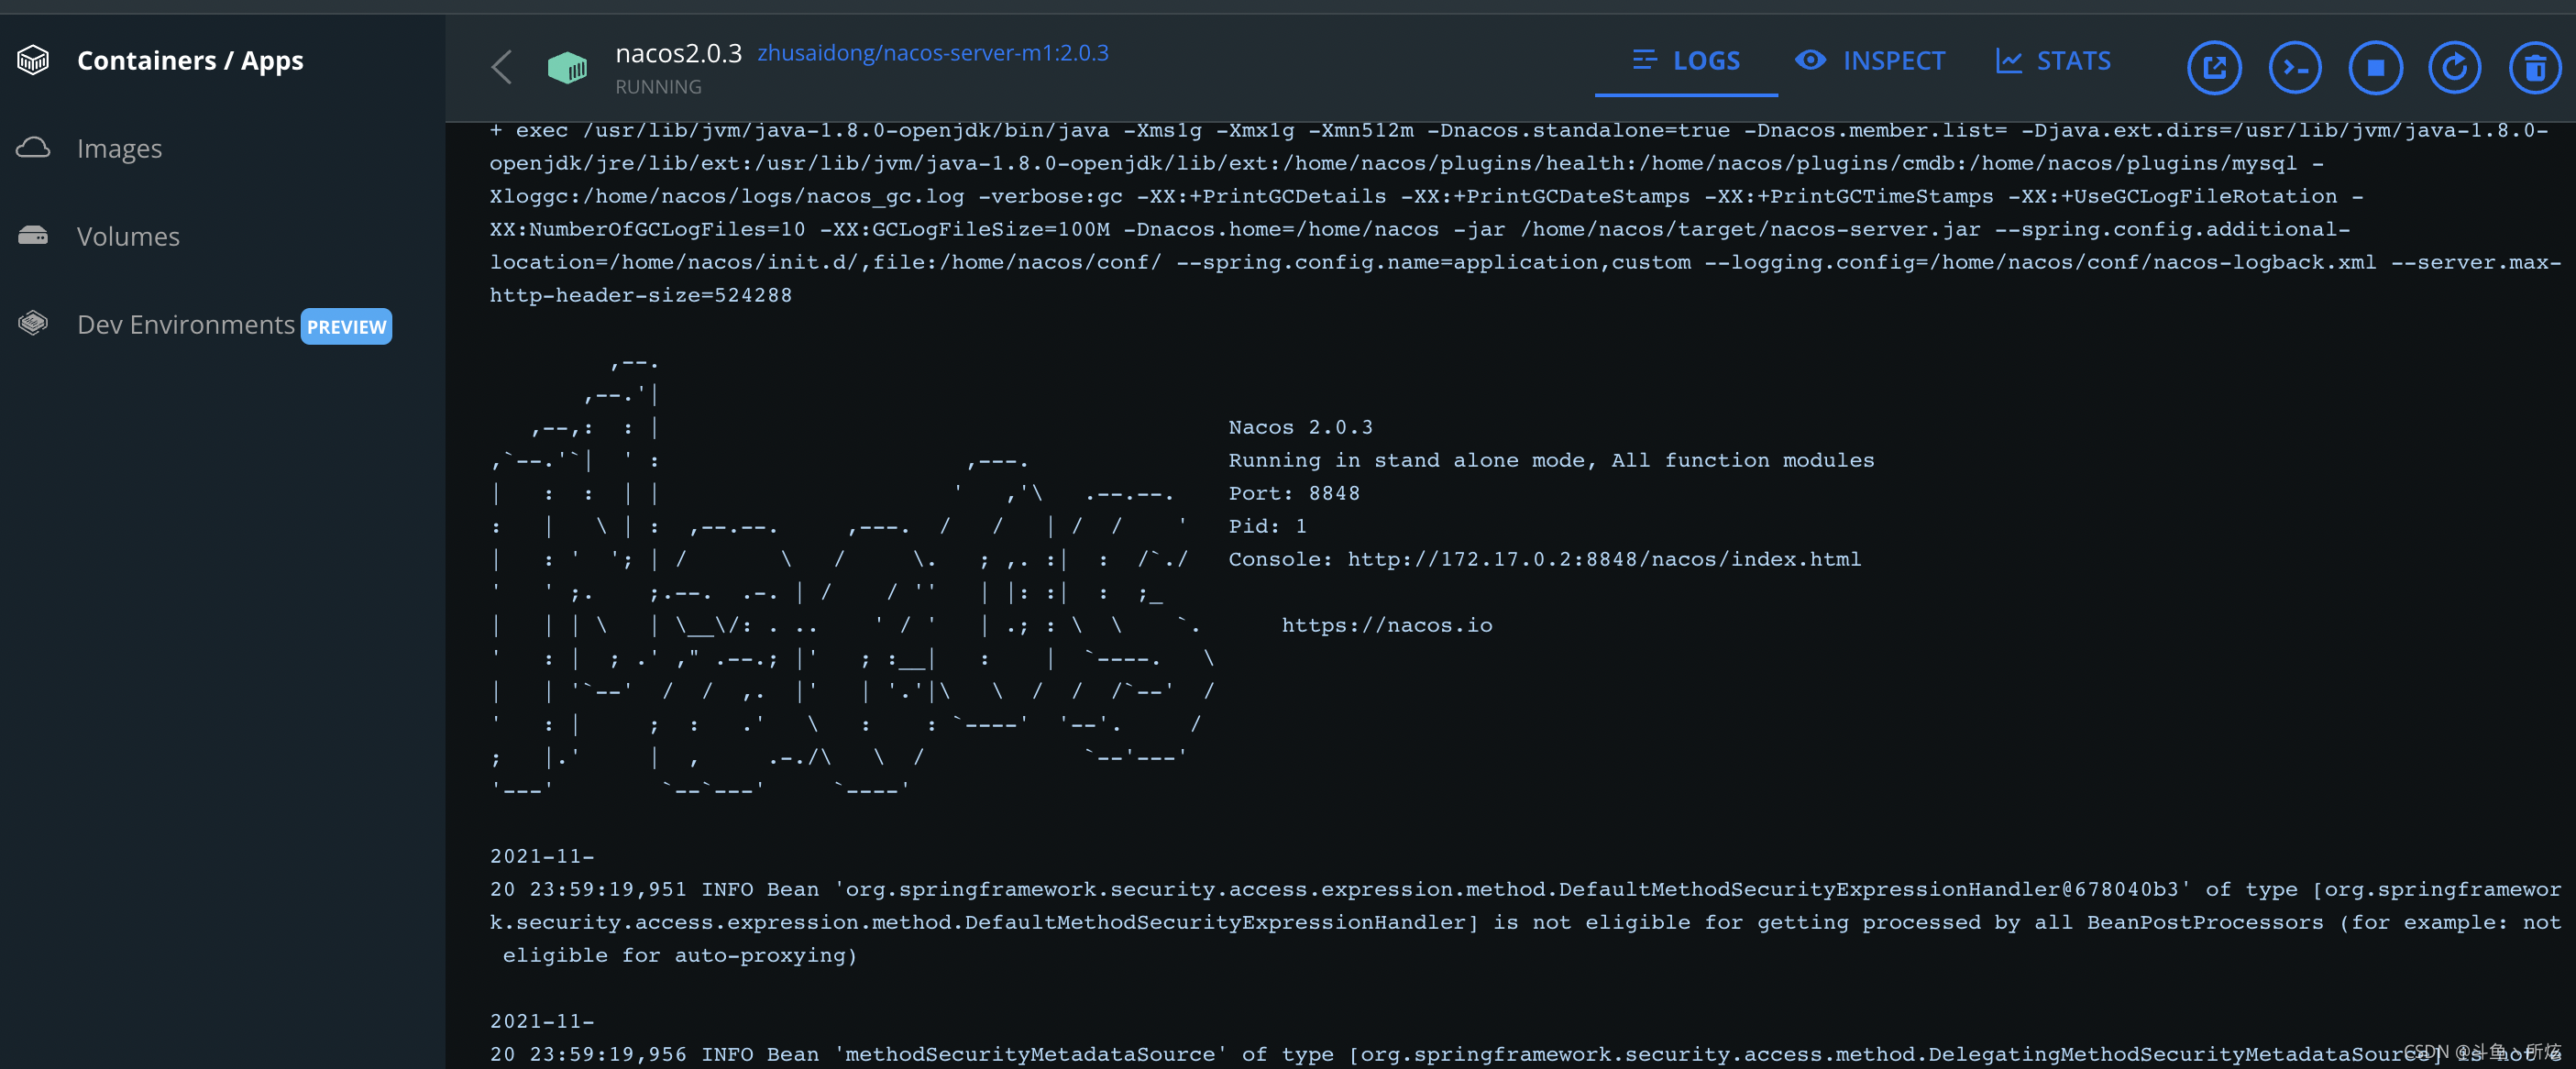Click the restart container icon

[2454, 62]
